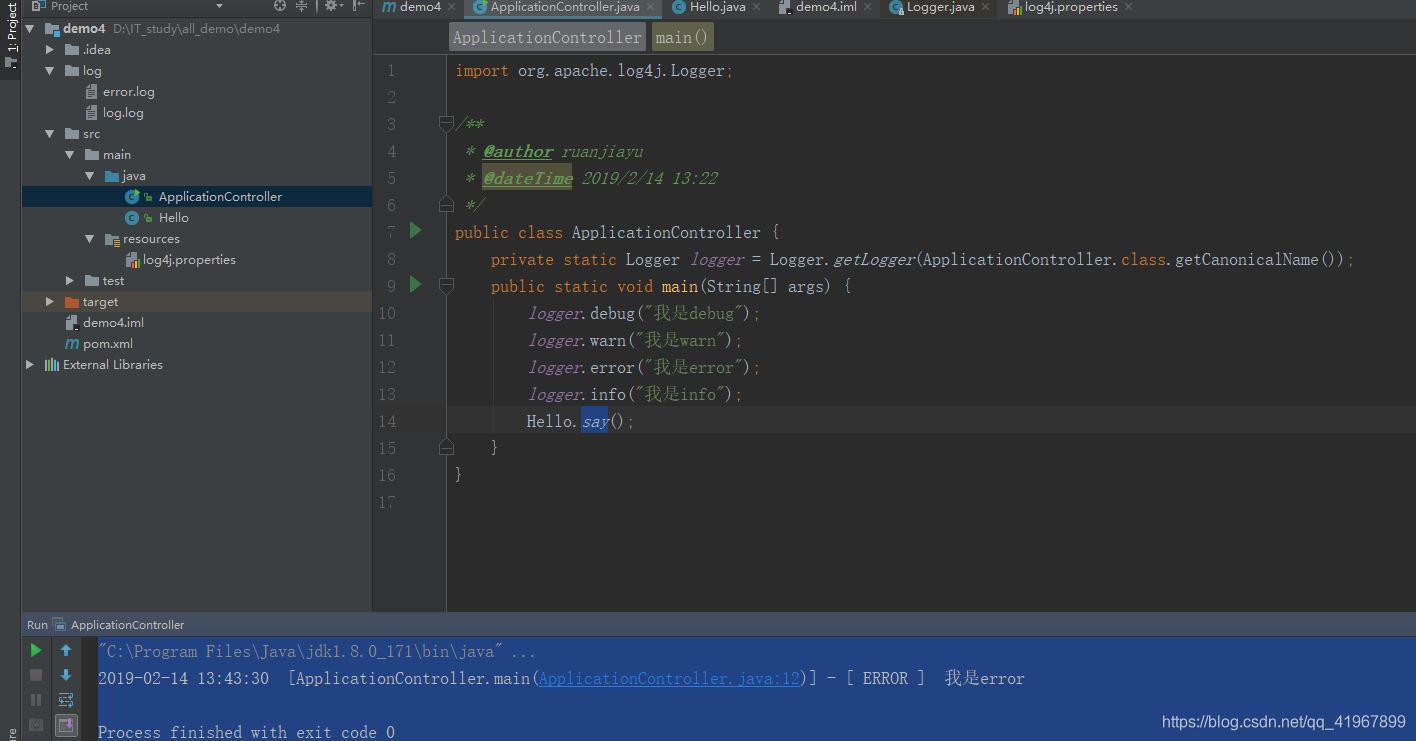Click the error.log file icon
Image resolution: width=1416 pixels, height=741 pixels.
point(92,92)
